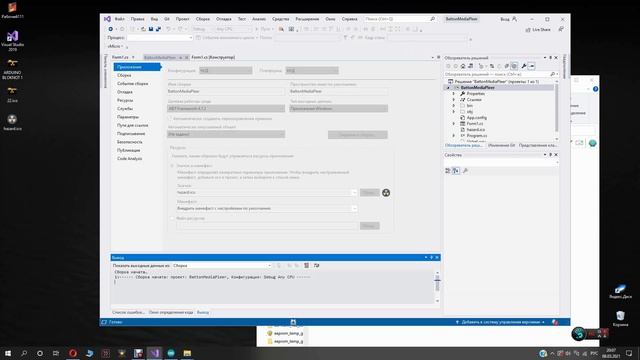Select the Подписывание settings page

pyautogui.click(x=131, y=134)
